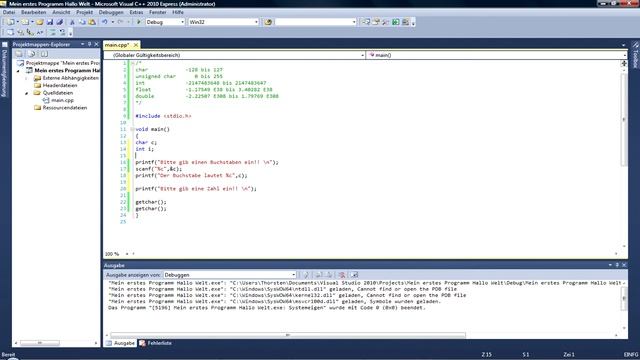Open the Ansicht menu
Image resolution: width=640 pixels, height=360 pixels.
(x=61, y=12)
